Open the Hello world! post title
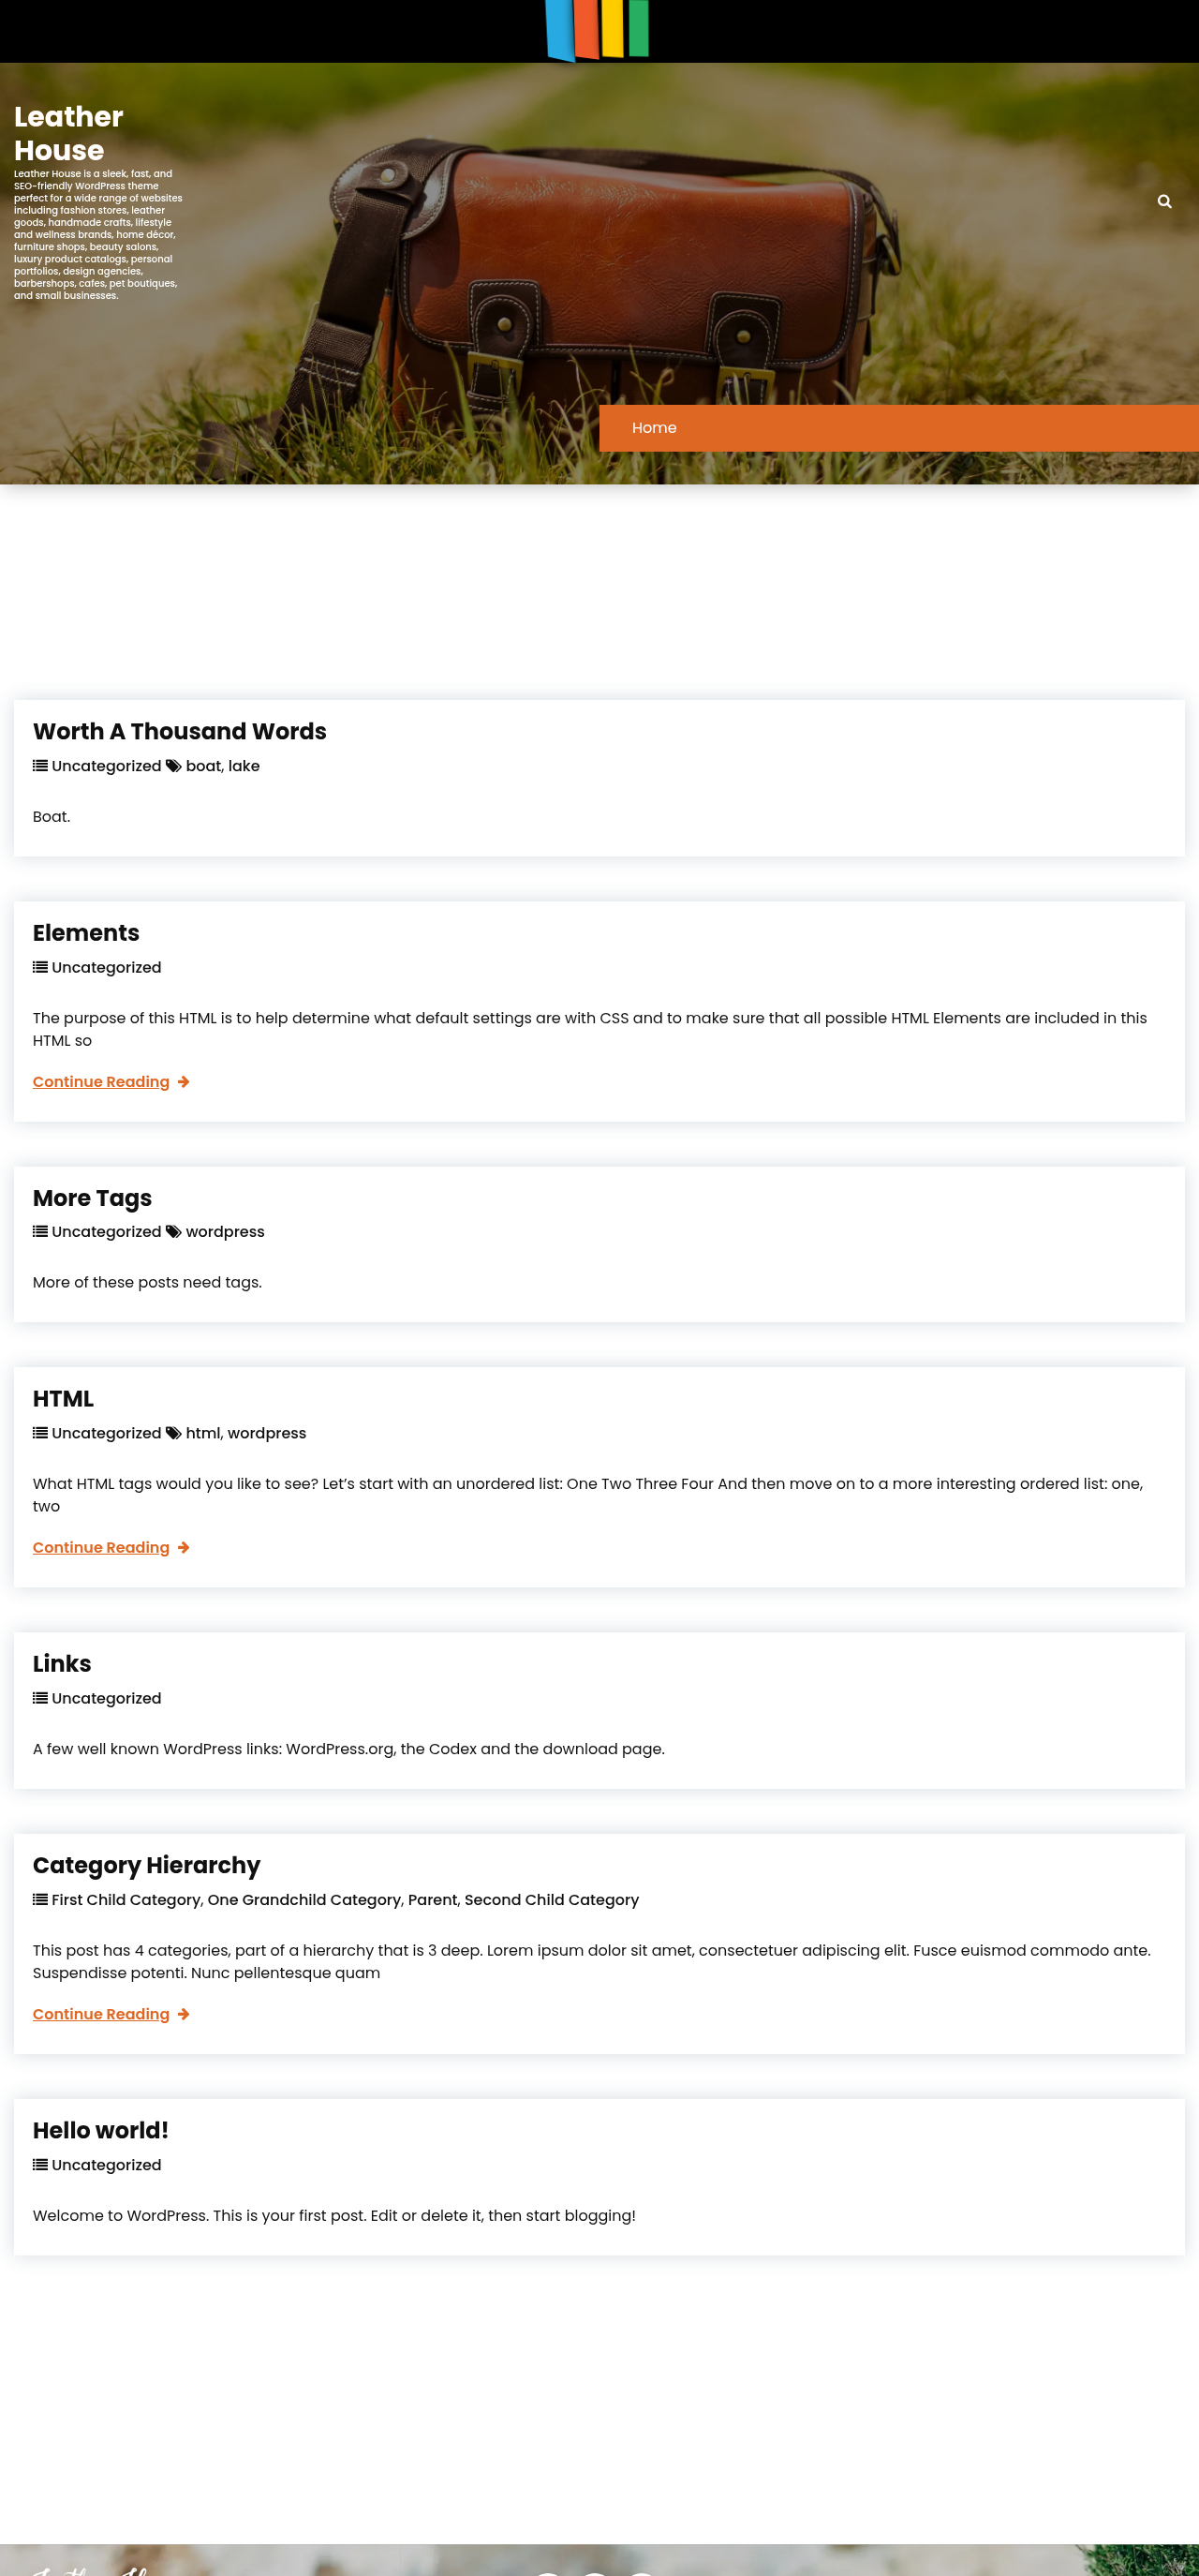 coord(100,2131)
